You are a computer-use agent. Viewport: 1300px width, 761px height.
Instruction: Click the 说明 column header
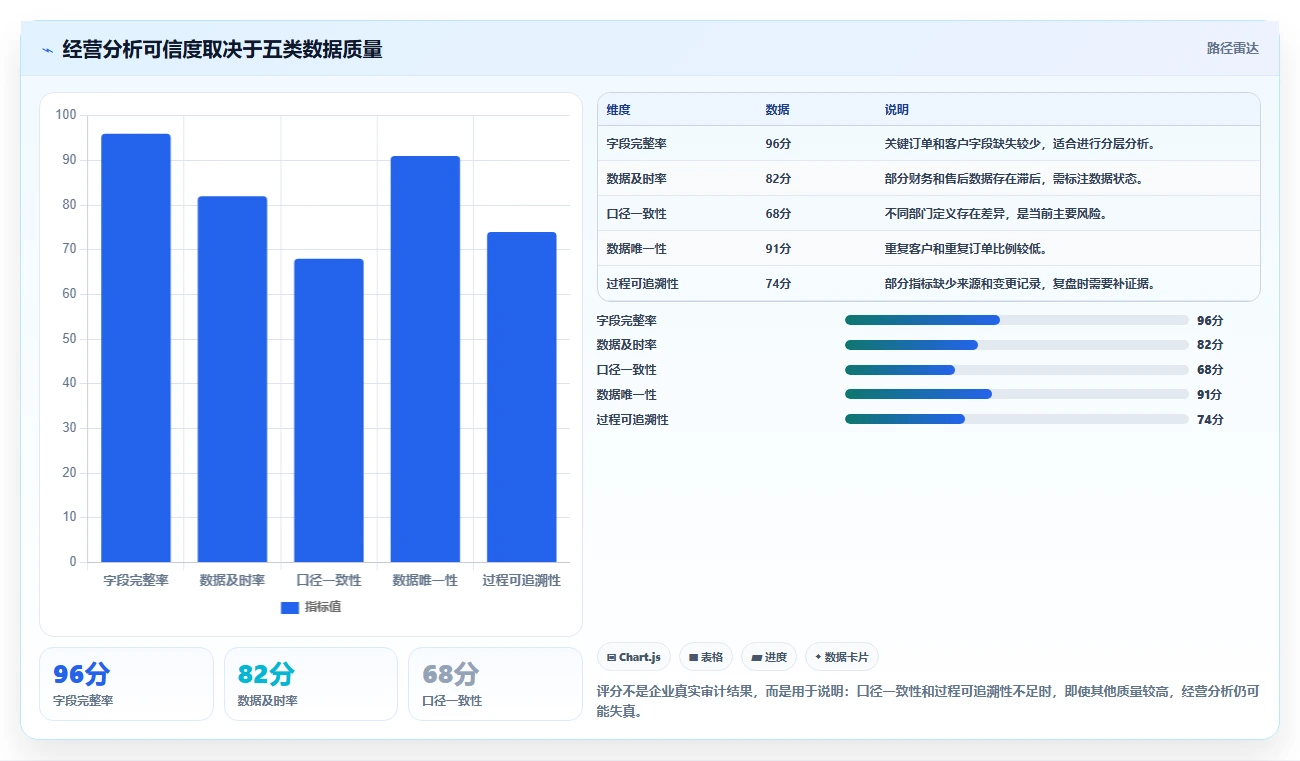coord(897,110)
